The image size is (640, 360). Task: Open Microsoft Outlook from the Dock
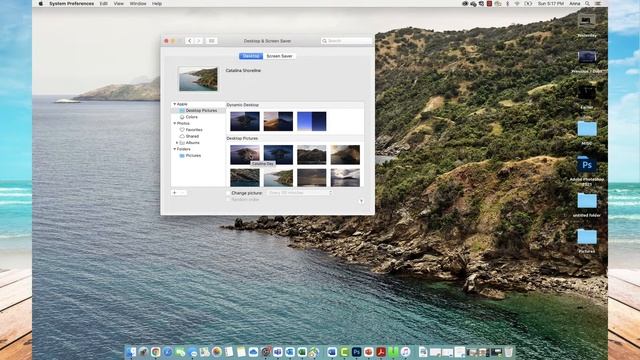[x=290, y=352]
